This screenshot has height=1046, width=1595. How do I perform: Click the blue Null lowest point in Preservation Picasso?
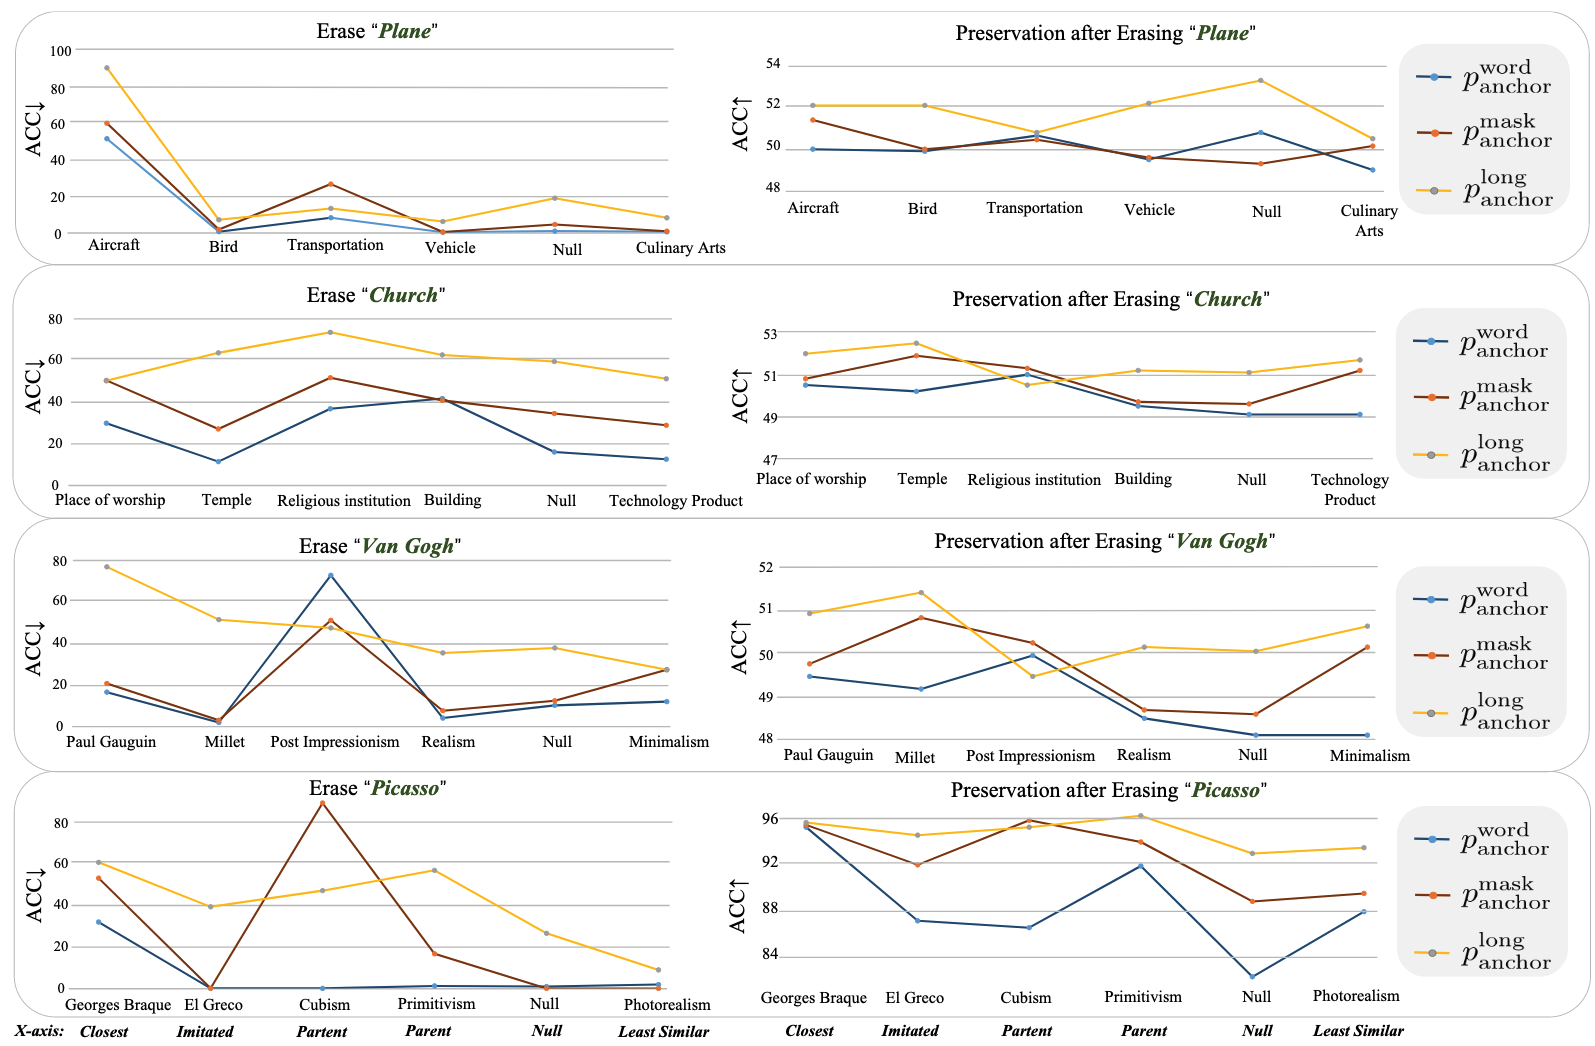coord(1251,977)
